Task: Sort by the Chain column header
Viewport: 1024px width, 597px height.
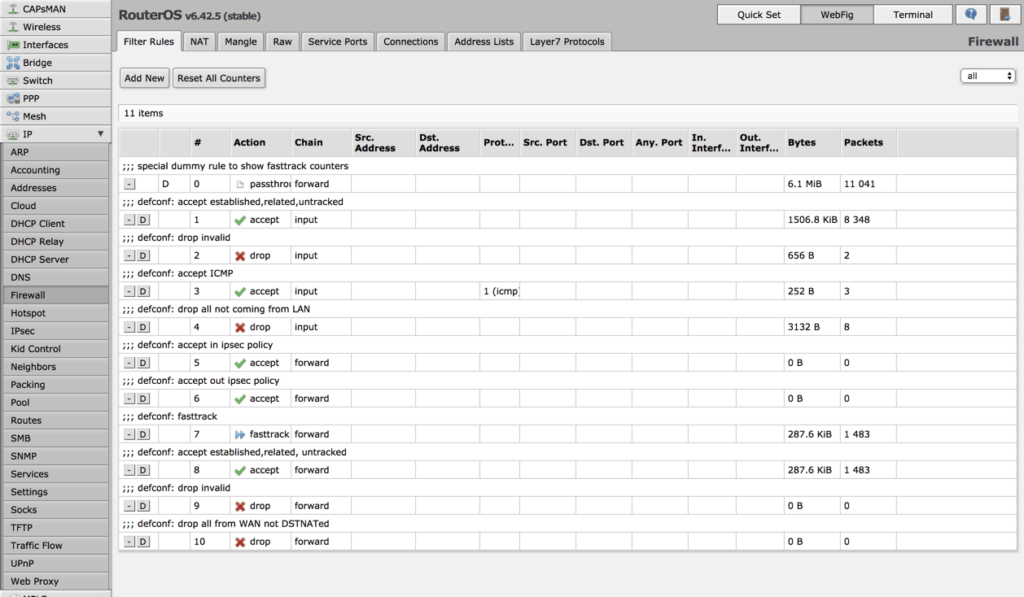Action: pyautogui.click(x=321, y=142)
